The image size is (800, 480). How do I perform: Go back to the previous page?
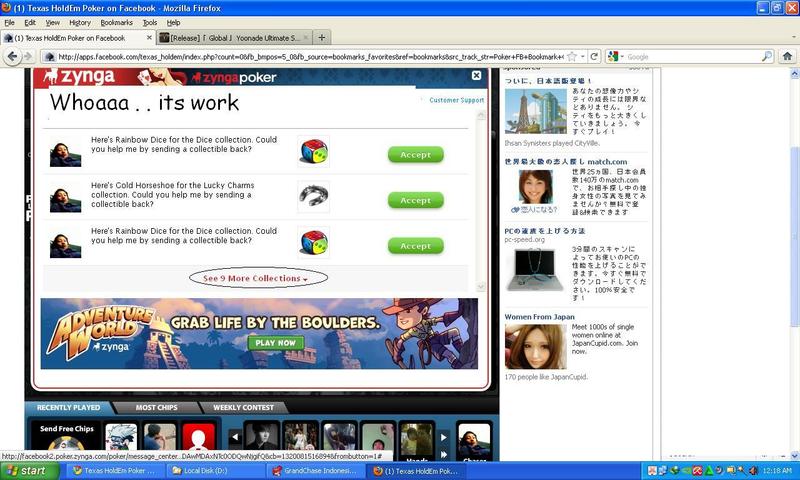[x=12, y=56]
